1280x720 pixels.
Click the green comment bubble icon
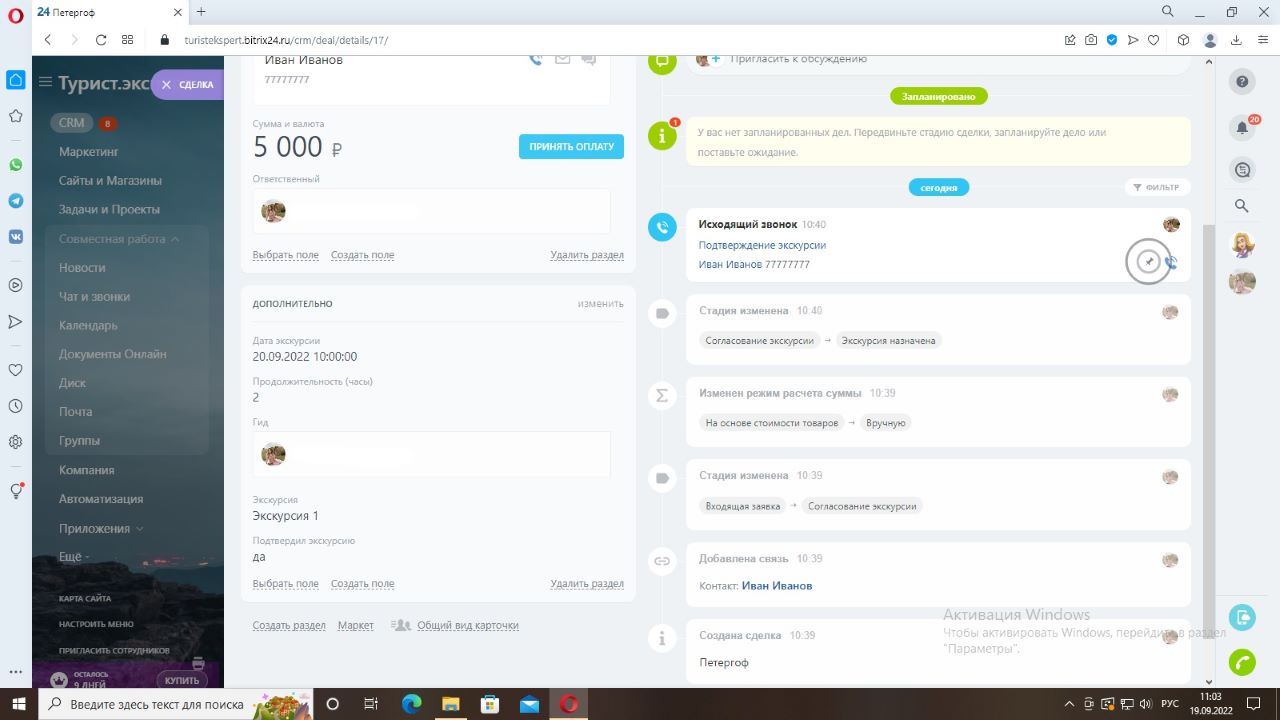tap(662, 61)
